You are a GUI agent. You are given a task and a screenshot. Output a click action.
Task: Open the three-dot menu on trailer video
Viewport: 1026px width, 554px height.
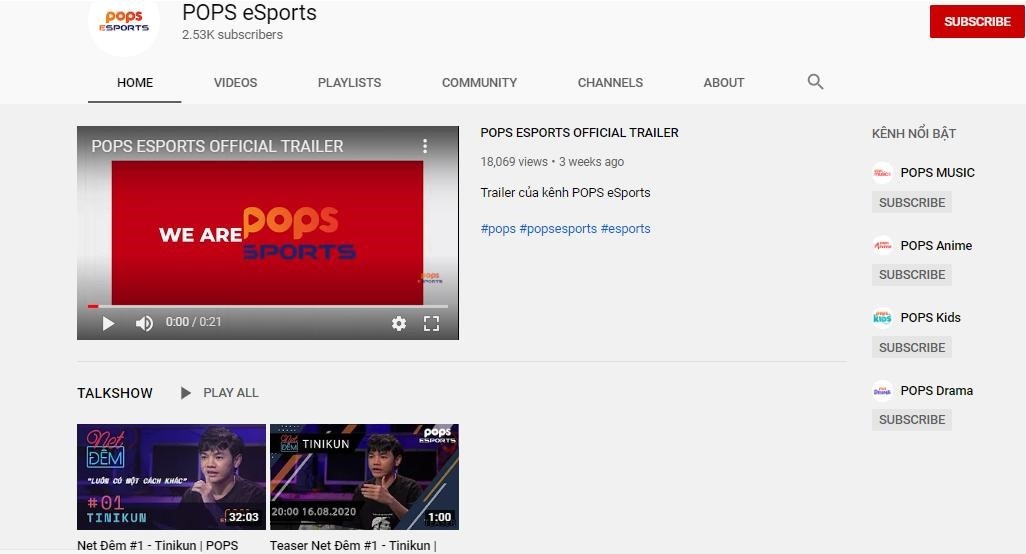pyautogui.click(x=425, y=146)
